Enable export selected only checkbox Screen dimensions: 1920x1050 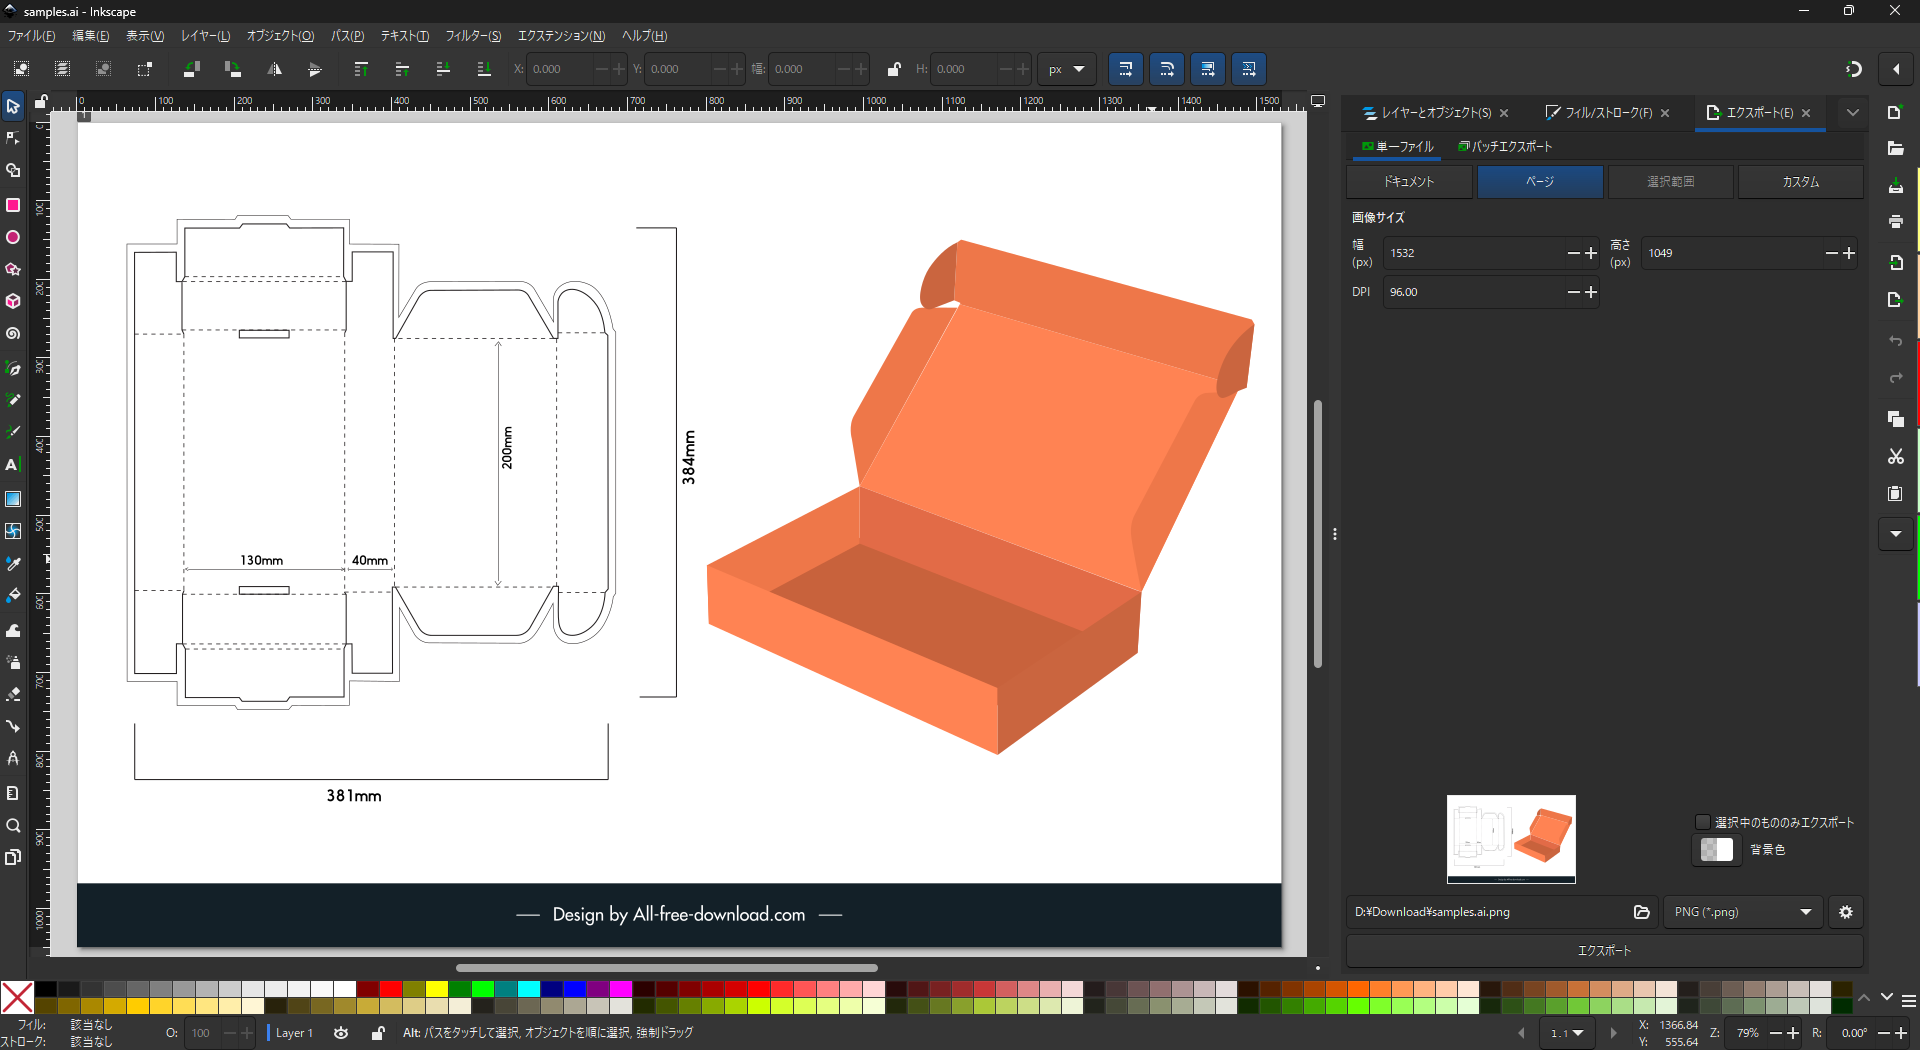pos(1702,822)
